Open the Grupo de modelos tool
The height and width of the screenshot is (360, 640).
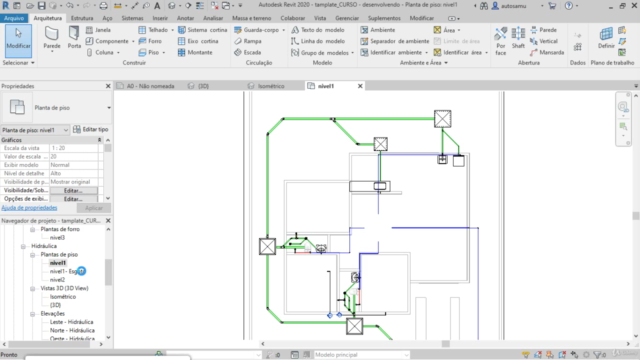point(320,53)
